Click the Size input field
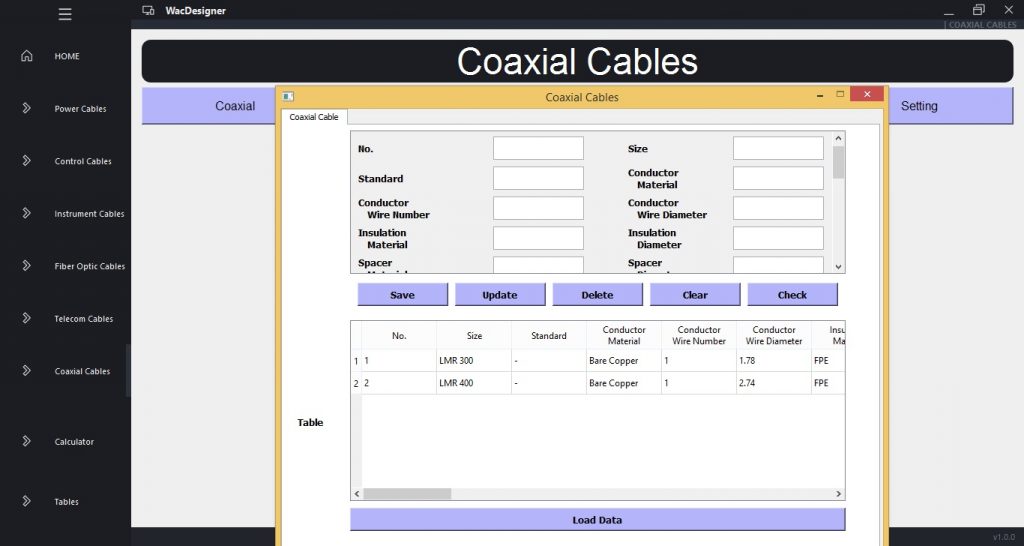Image resolution: width=1024 pixels, height=546 pixels. click(x=778, y=148)
